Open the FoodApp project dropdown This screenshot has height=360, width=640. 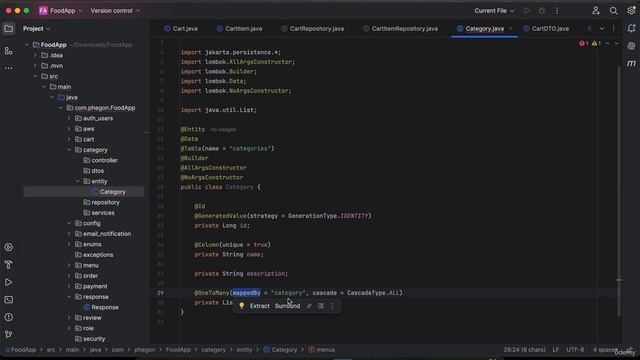(60, 11)
